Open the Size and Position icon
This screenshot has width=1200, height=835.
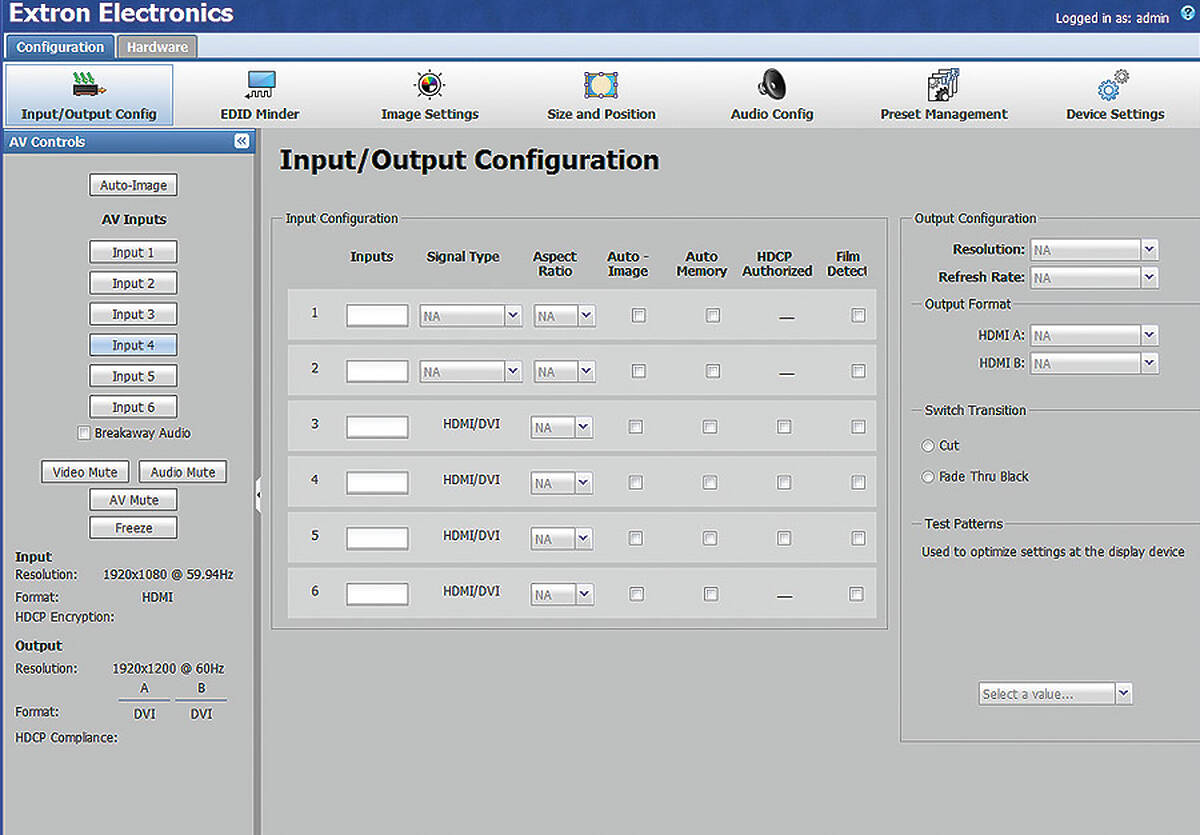601,84
